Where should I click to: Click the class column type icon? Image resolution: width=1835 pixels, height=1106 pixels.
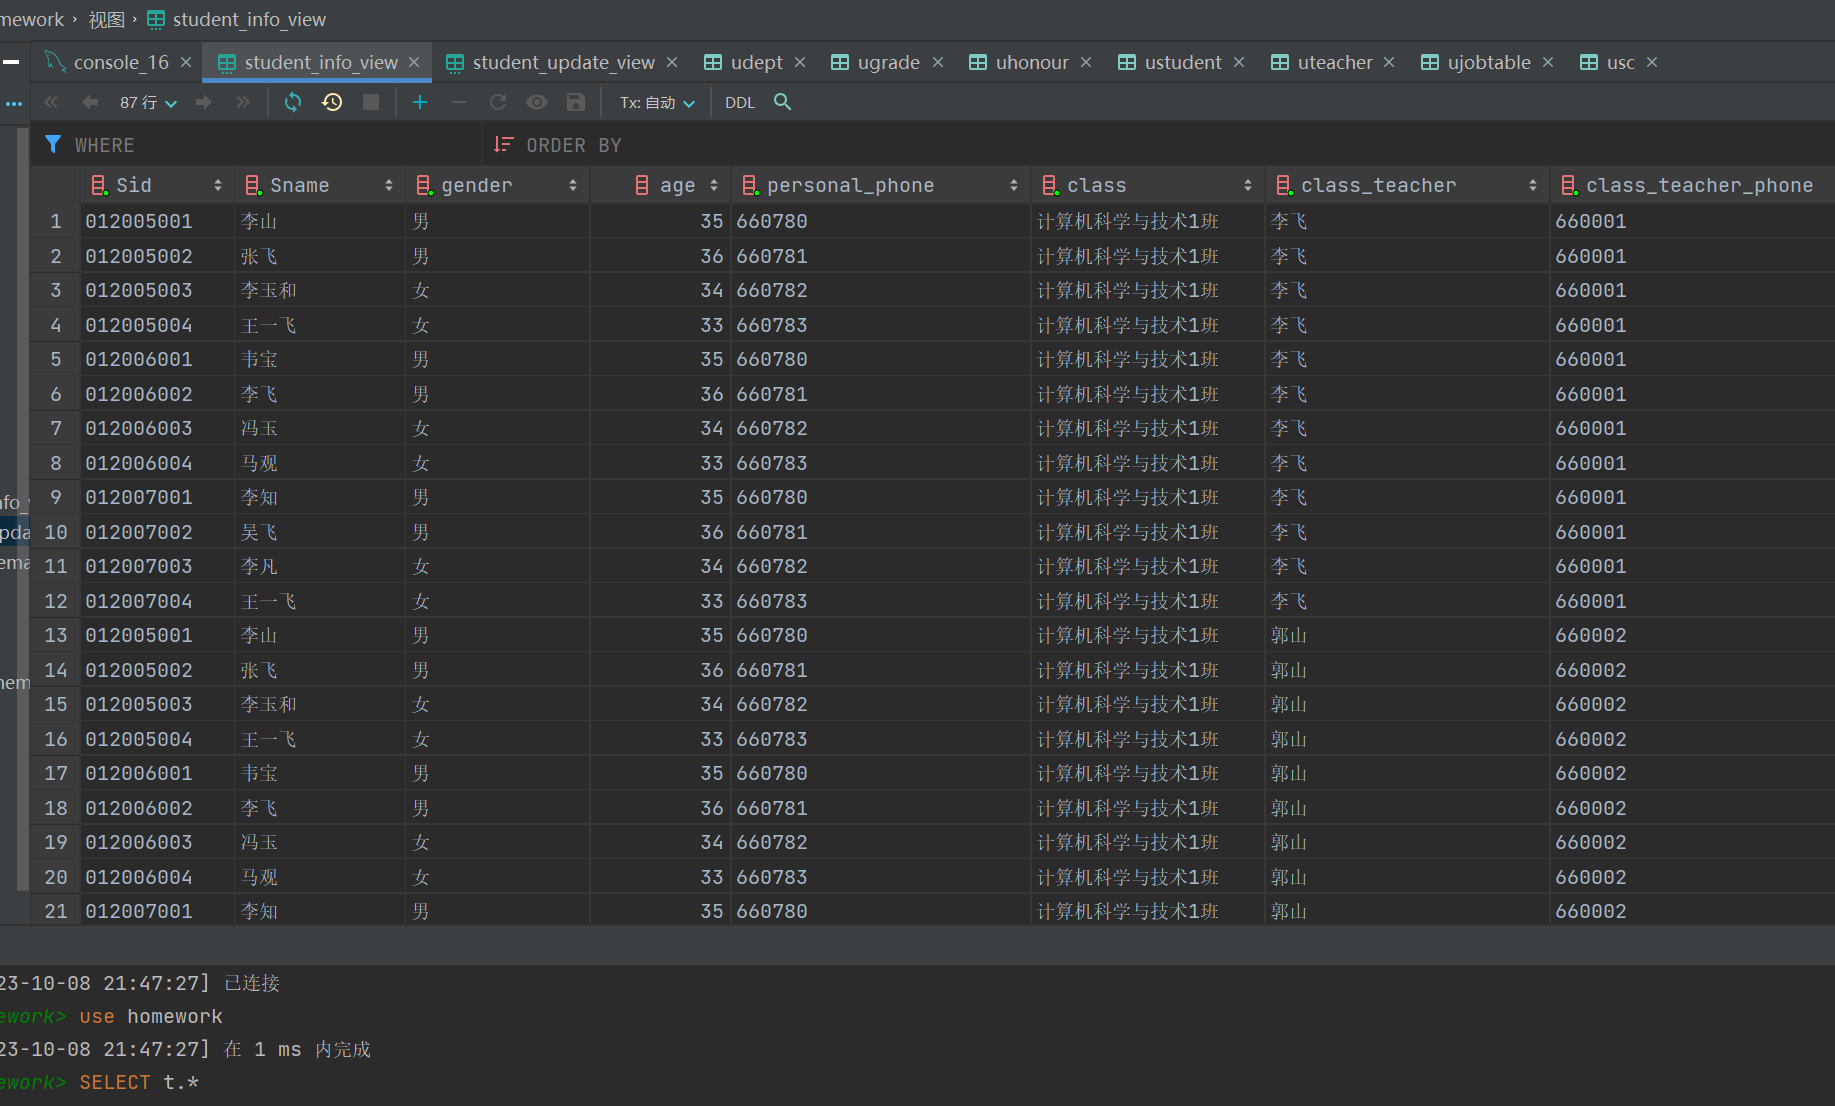pyautogui.click(x=1050, y=185)
